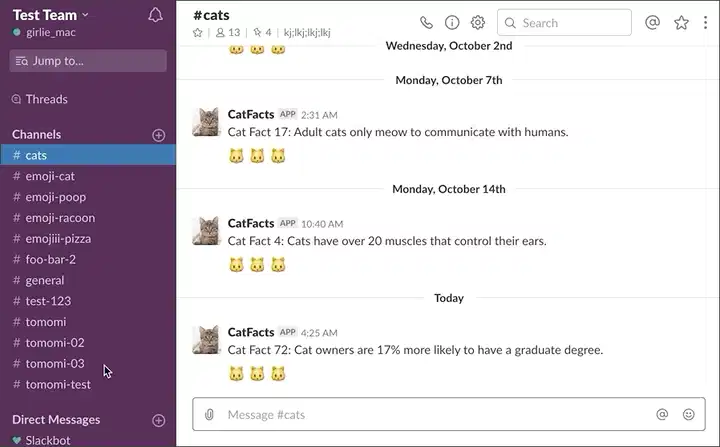The width and height of the screenshot is (720, 447).
Task: Click the @ mention icon in message box
Action: pyautogui.click(x=662, y=414)
